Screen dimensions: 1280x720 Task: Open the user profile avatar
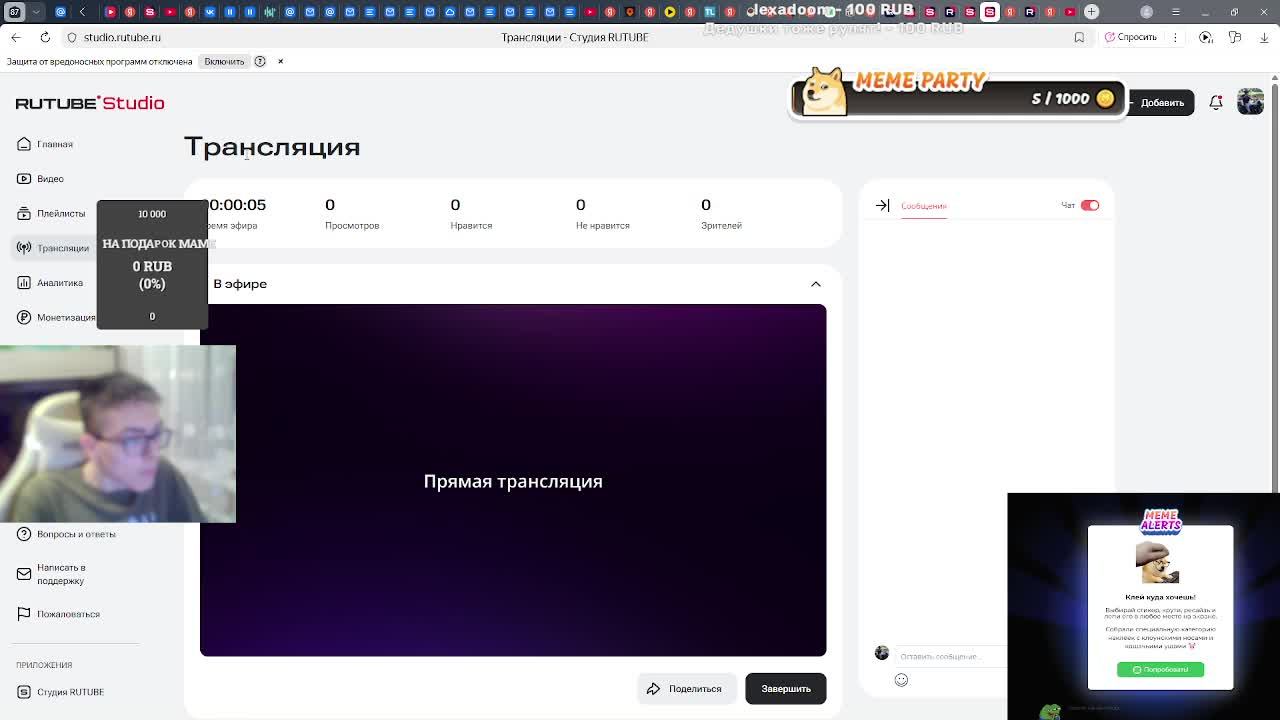pyautogui.click(x=1250, y=102)
